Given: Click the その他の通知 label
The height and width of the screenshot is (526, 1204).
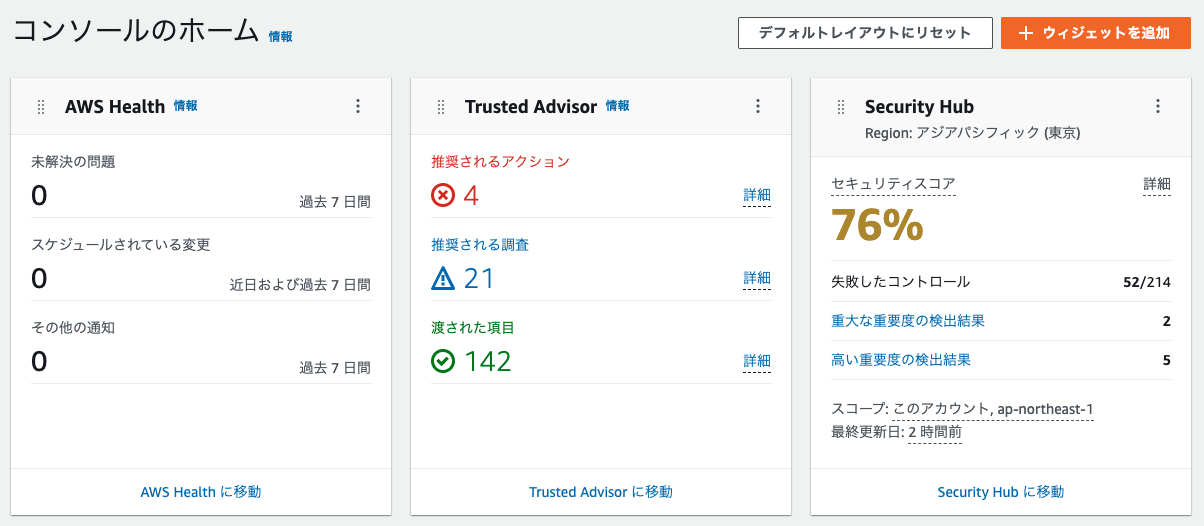Looking at the screenshot, I should [x=73, y=328].
